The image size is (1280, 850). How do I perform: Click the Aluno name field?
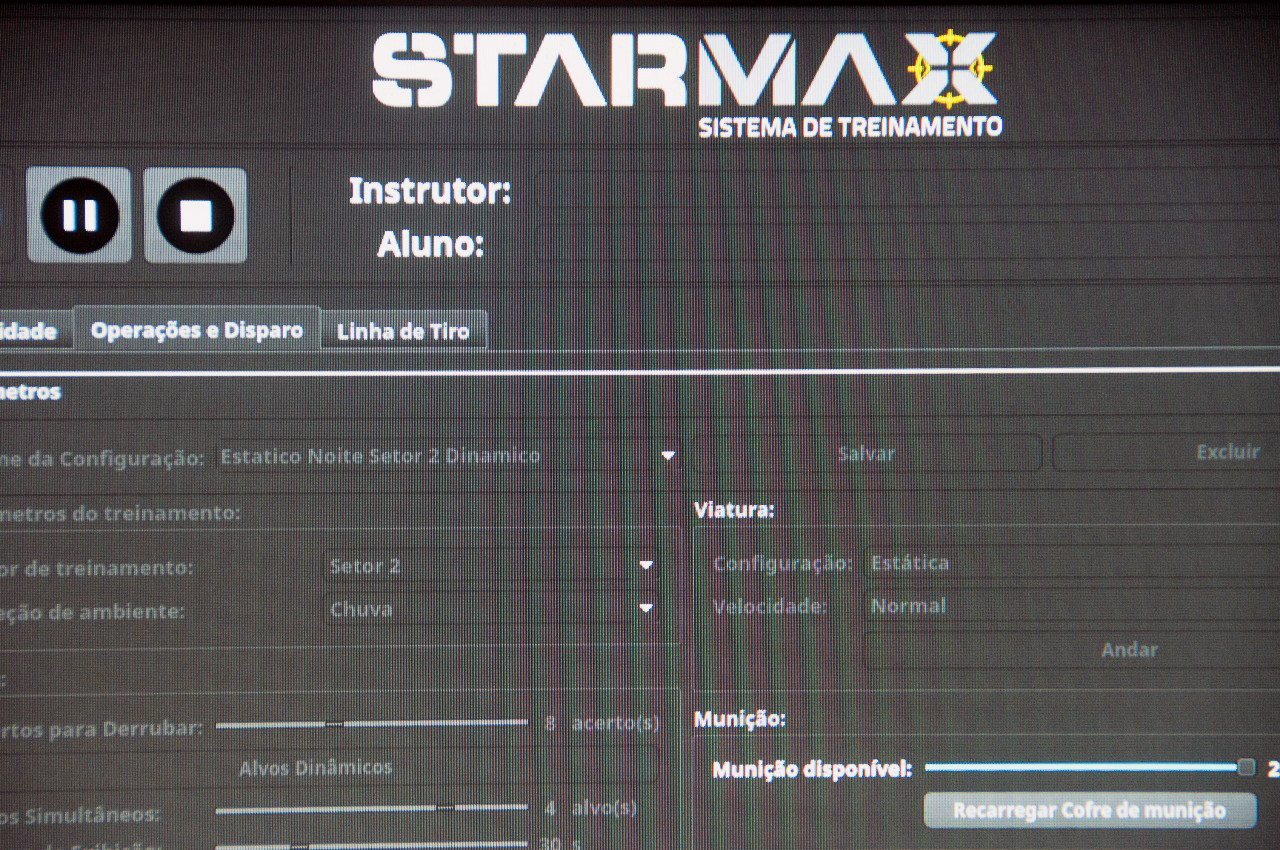point(907,243)
